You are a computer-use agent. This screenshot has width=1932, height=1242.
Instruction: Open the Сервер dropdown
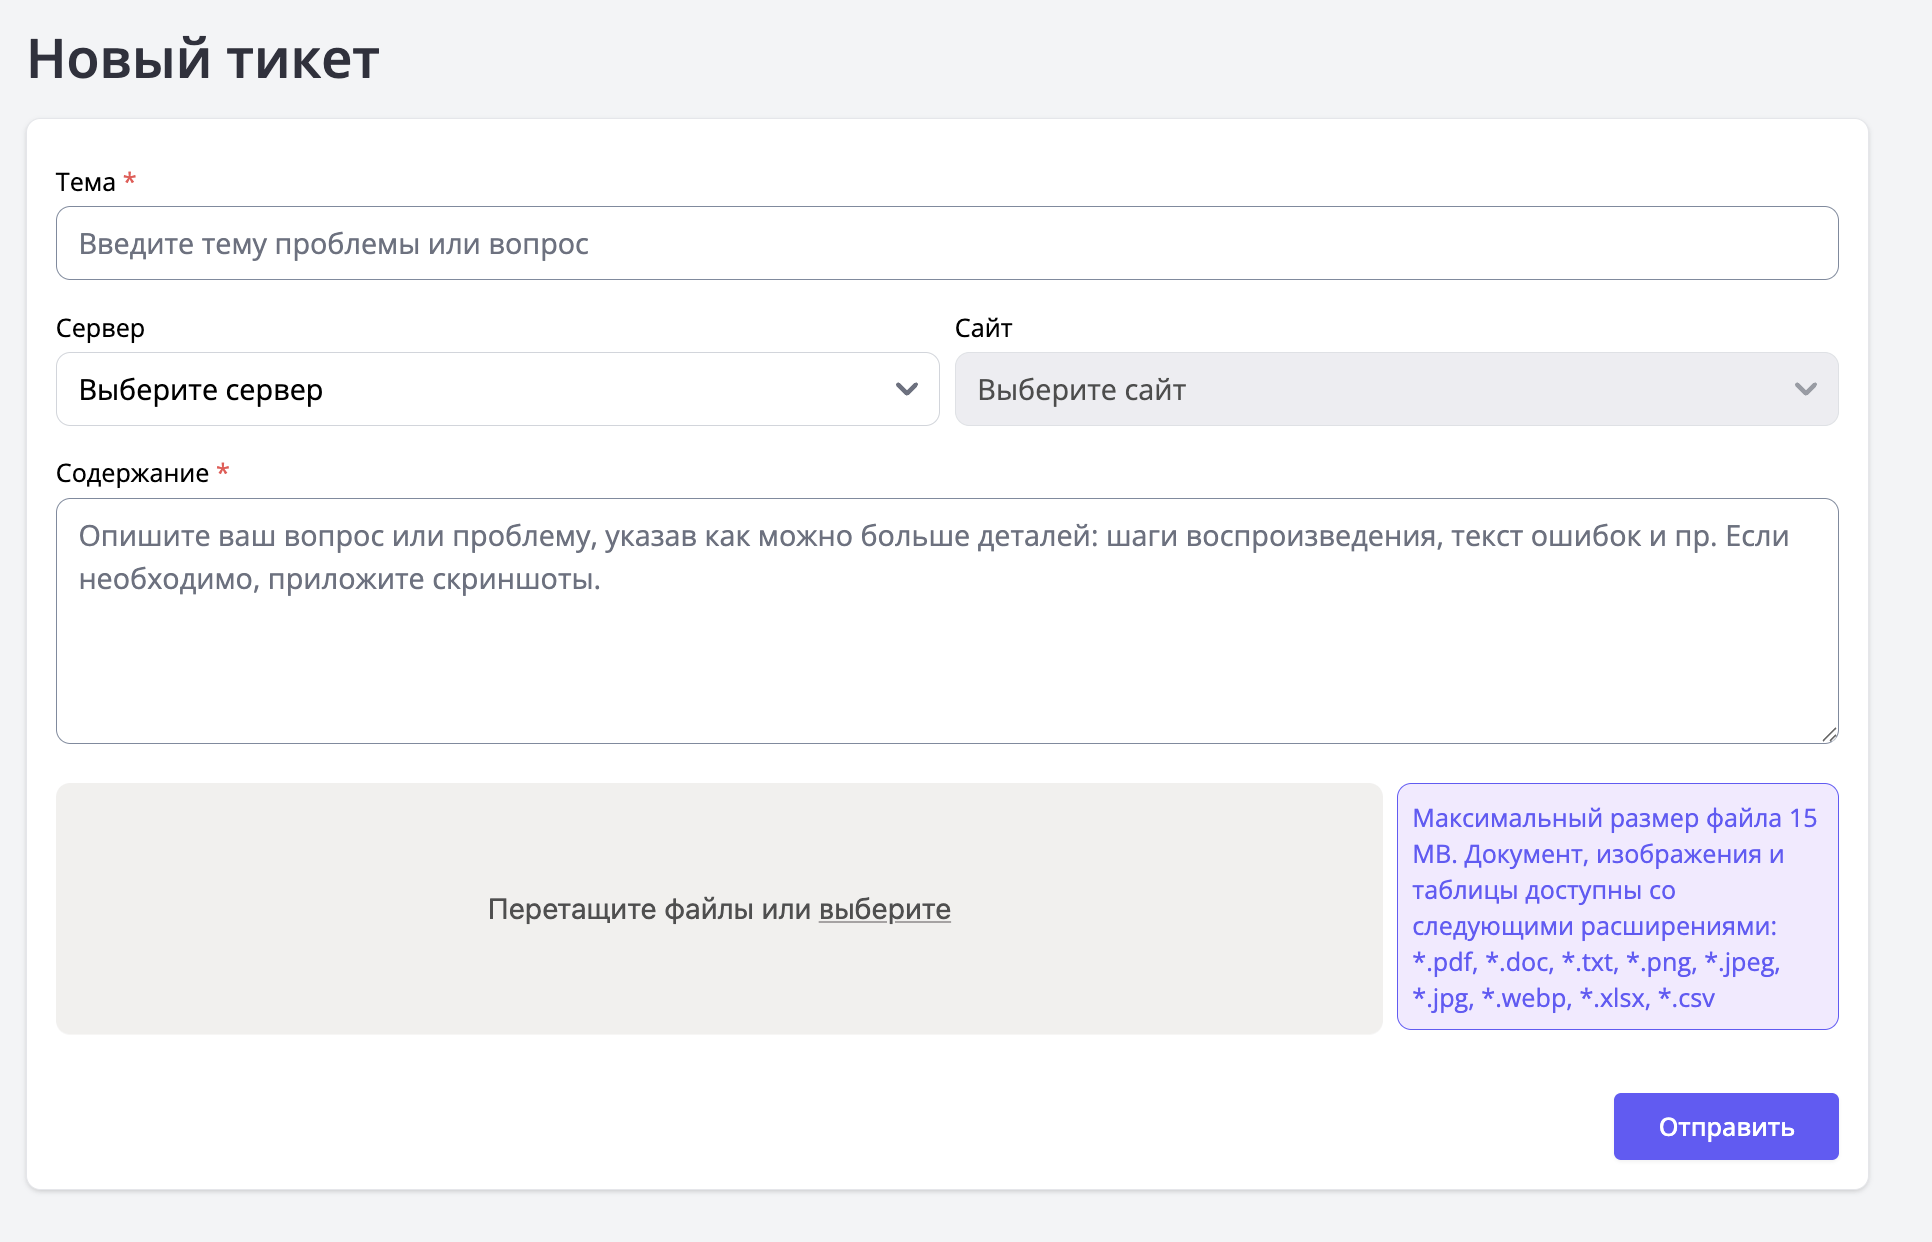pyautogui.click(x=497, y=389)
